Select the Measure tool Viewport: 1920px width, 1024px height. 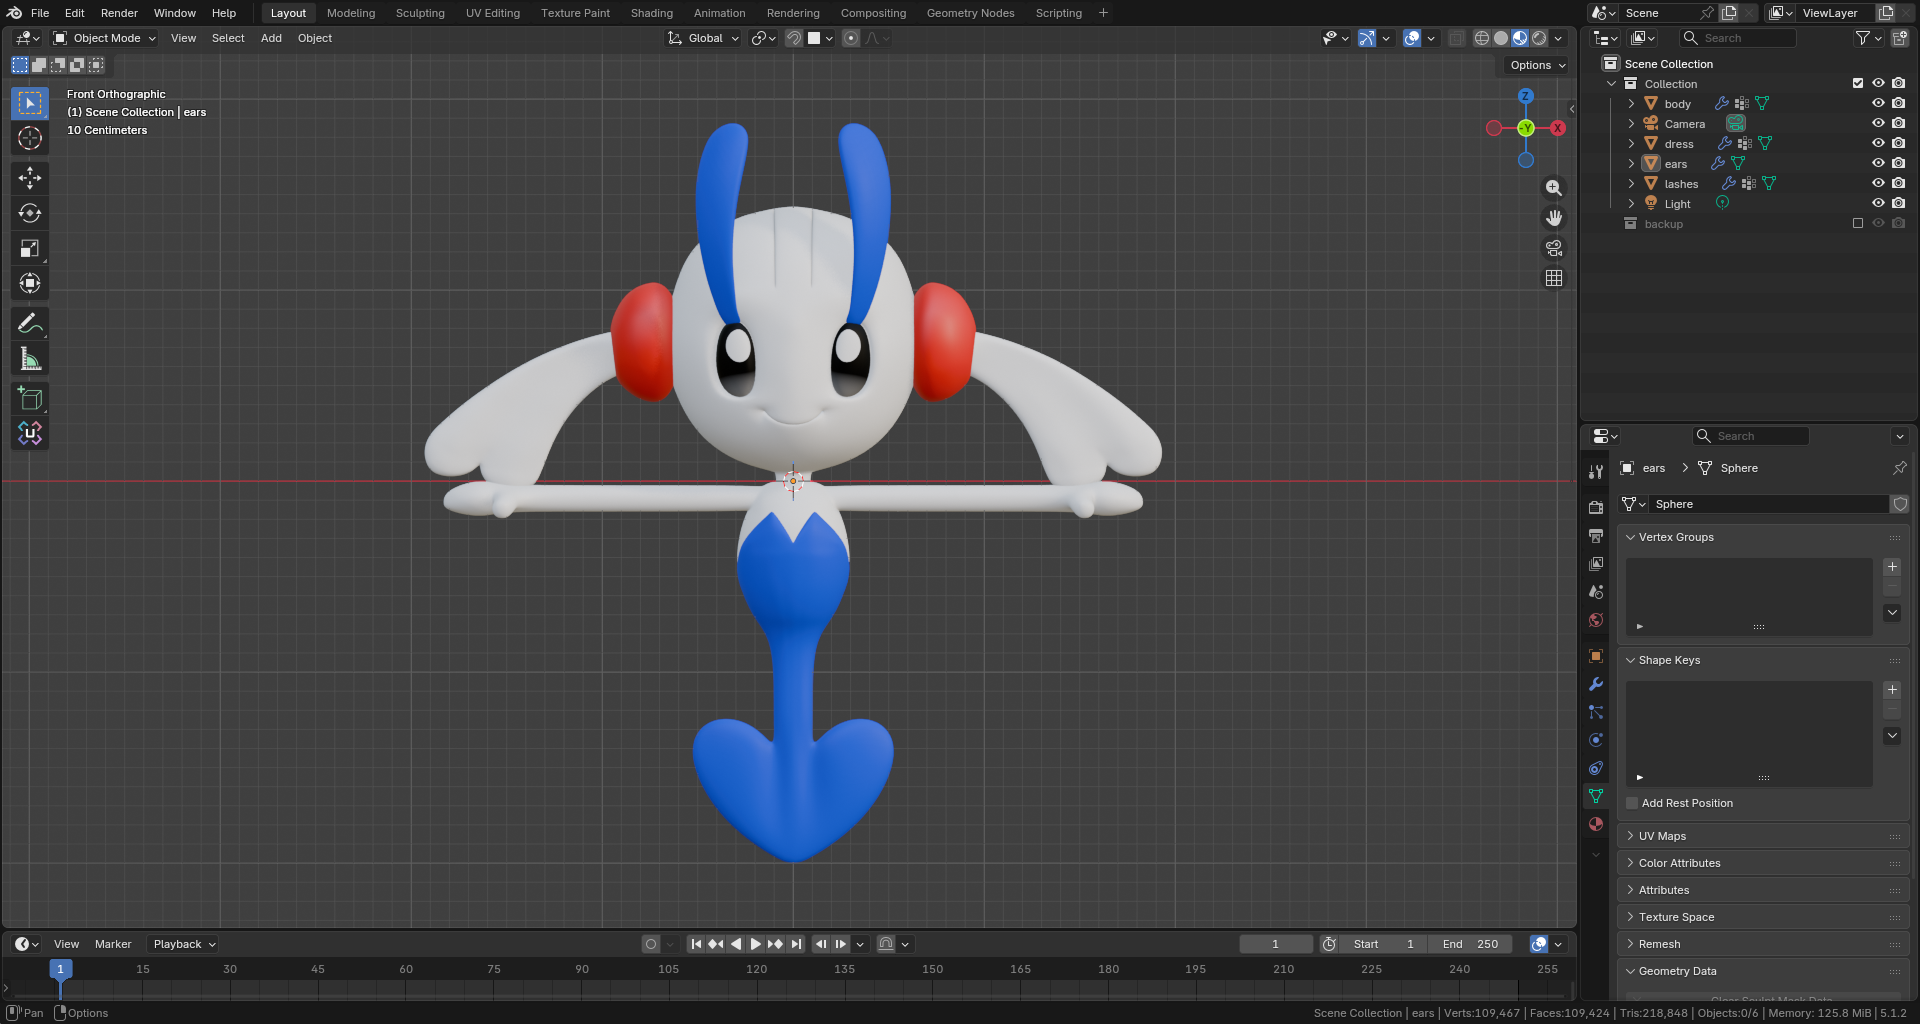30,359
